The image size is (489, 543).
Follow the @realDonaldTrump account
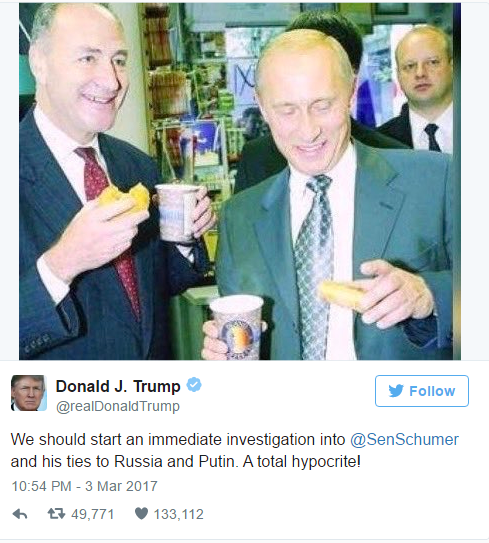tap(421, 391)
